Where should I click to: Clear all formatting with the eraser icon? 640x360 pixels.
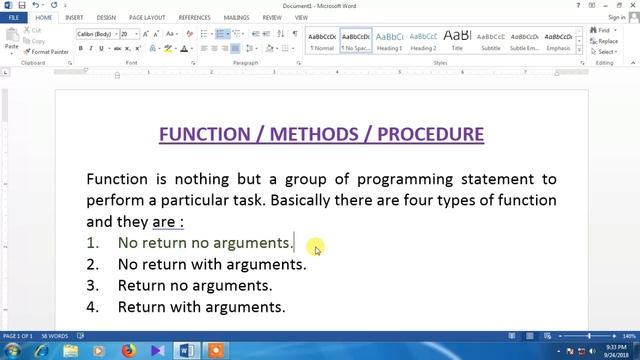[x=189, y=34]
